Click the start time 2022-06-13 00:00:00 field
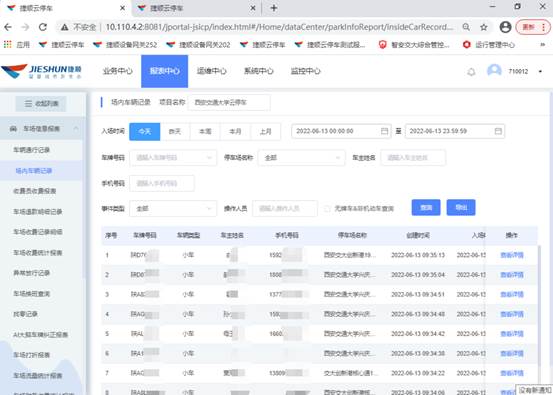Screen dimensions: 553x395 coord(341,131)
